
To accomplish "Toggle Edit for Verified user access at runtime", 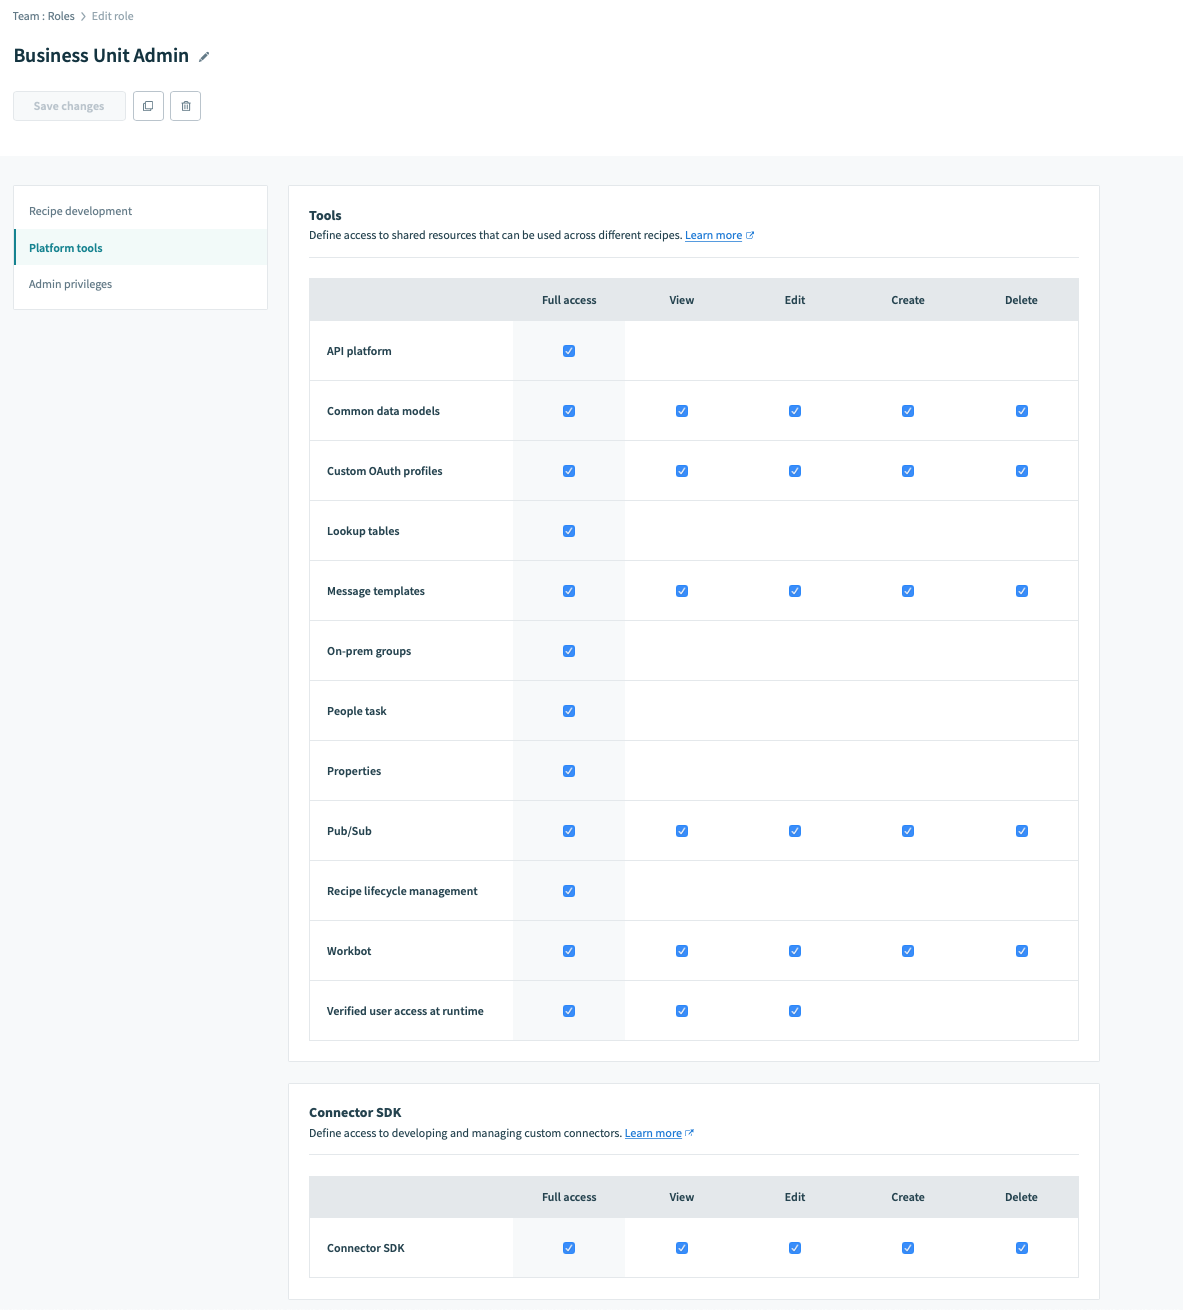I will 795,1011.
